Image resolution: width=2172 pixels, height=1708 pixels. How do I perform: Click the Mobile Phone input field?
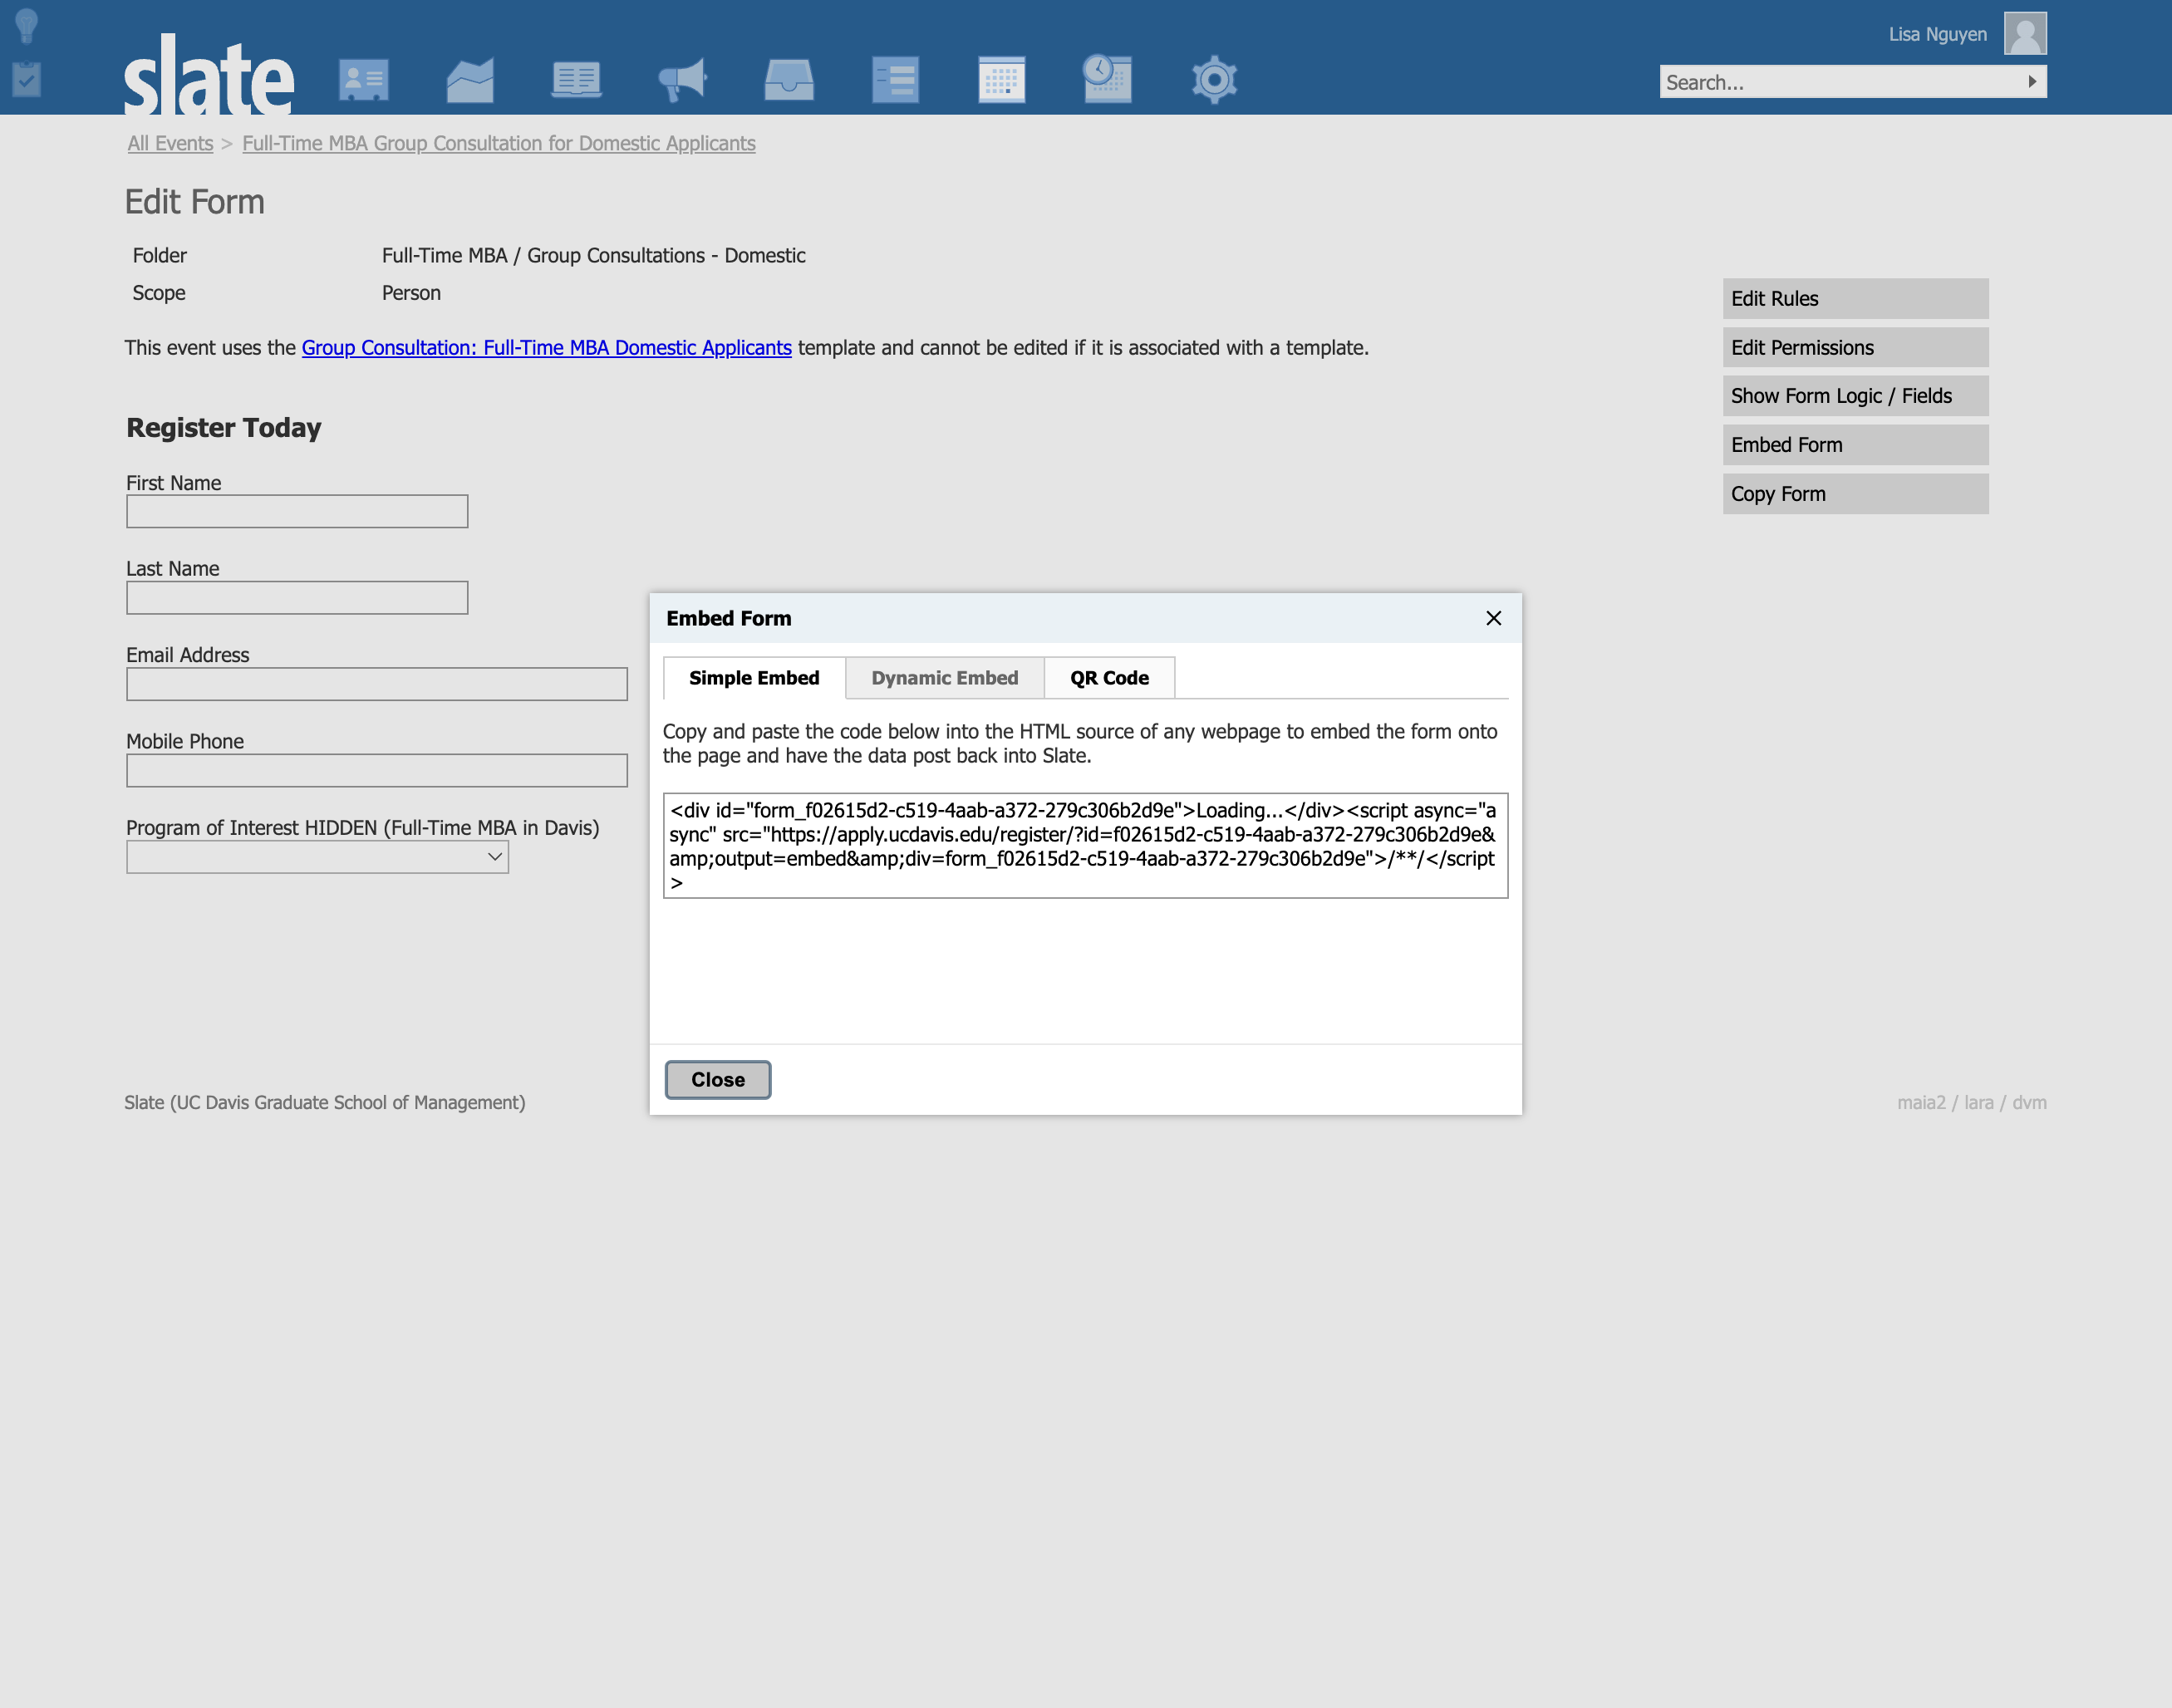(x=377, y=770)
